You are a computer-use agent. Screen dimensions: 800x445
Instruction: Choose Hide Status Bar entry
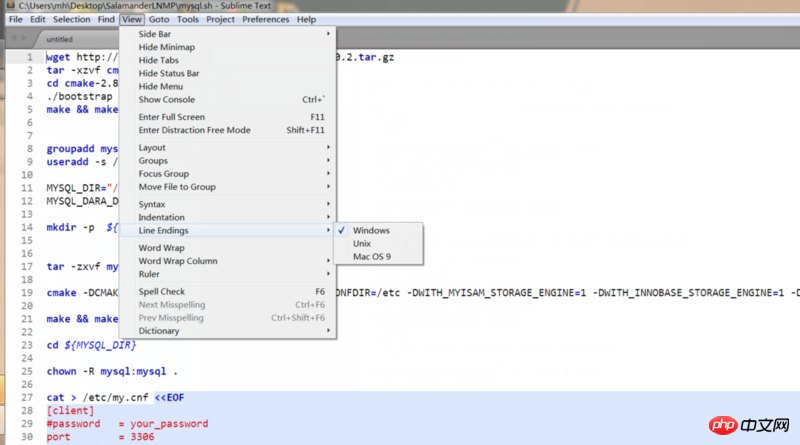228,73
